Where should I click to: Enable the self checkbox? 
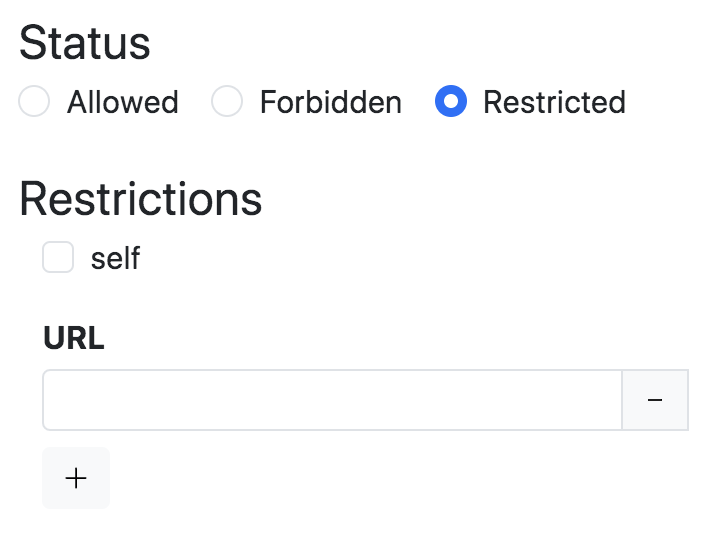point(58,258)
